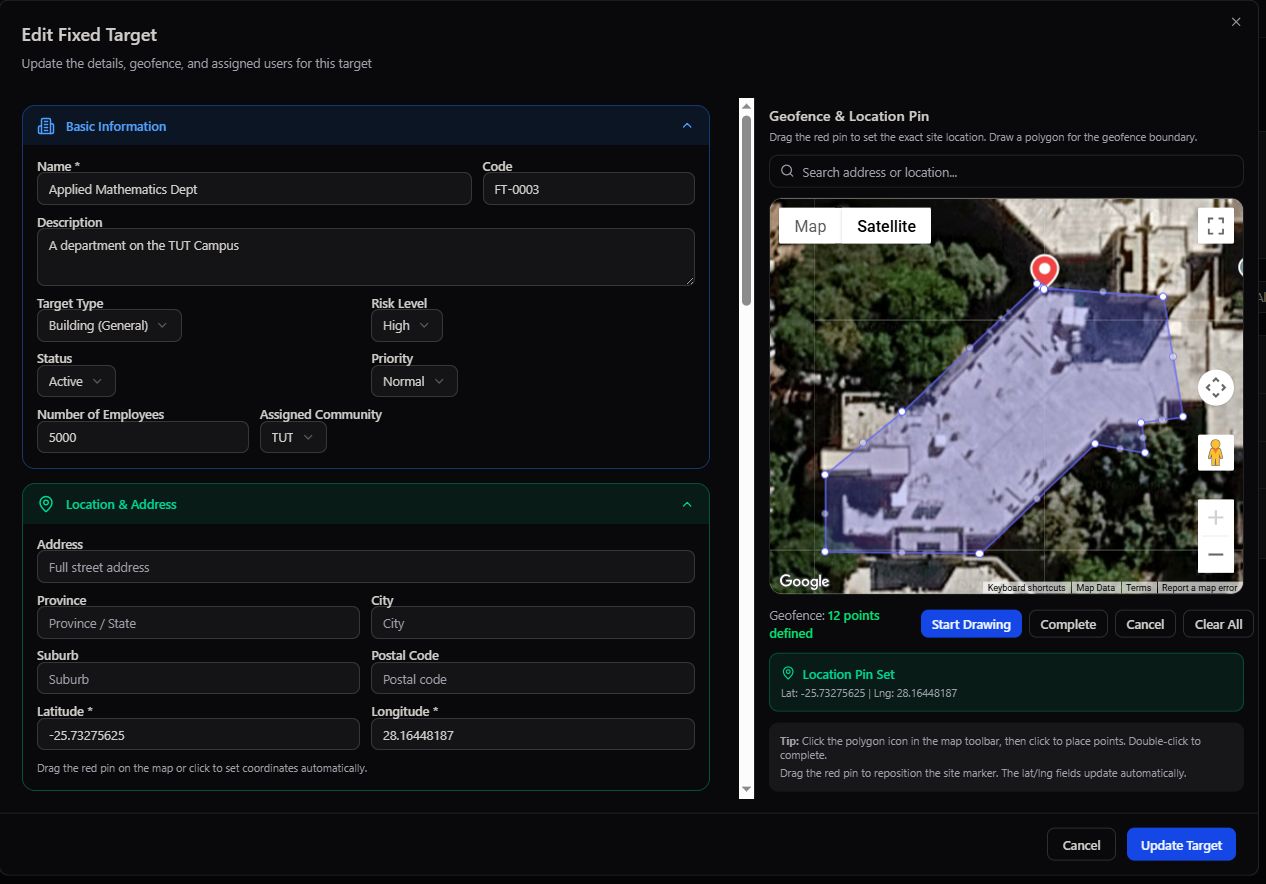The width and height of the screenshot is (1266, 884).
Task: Focus the Latitude input field
Action: [198, 735]
